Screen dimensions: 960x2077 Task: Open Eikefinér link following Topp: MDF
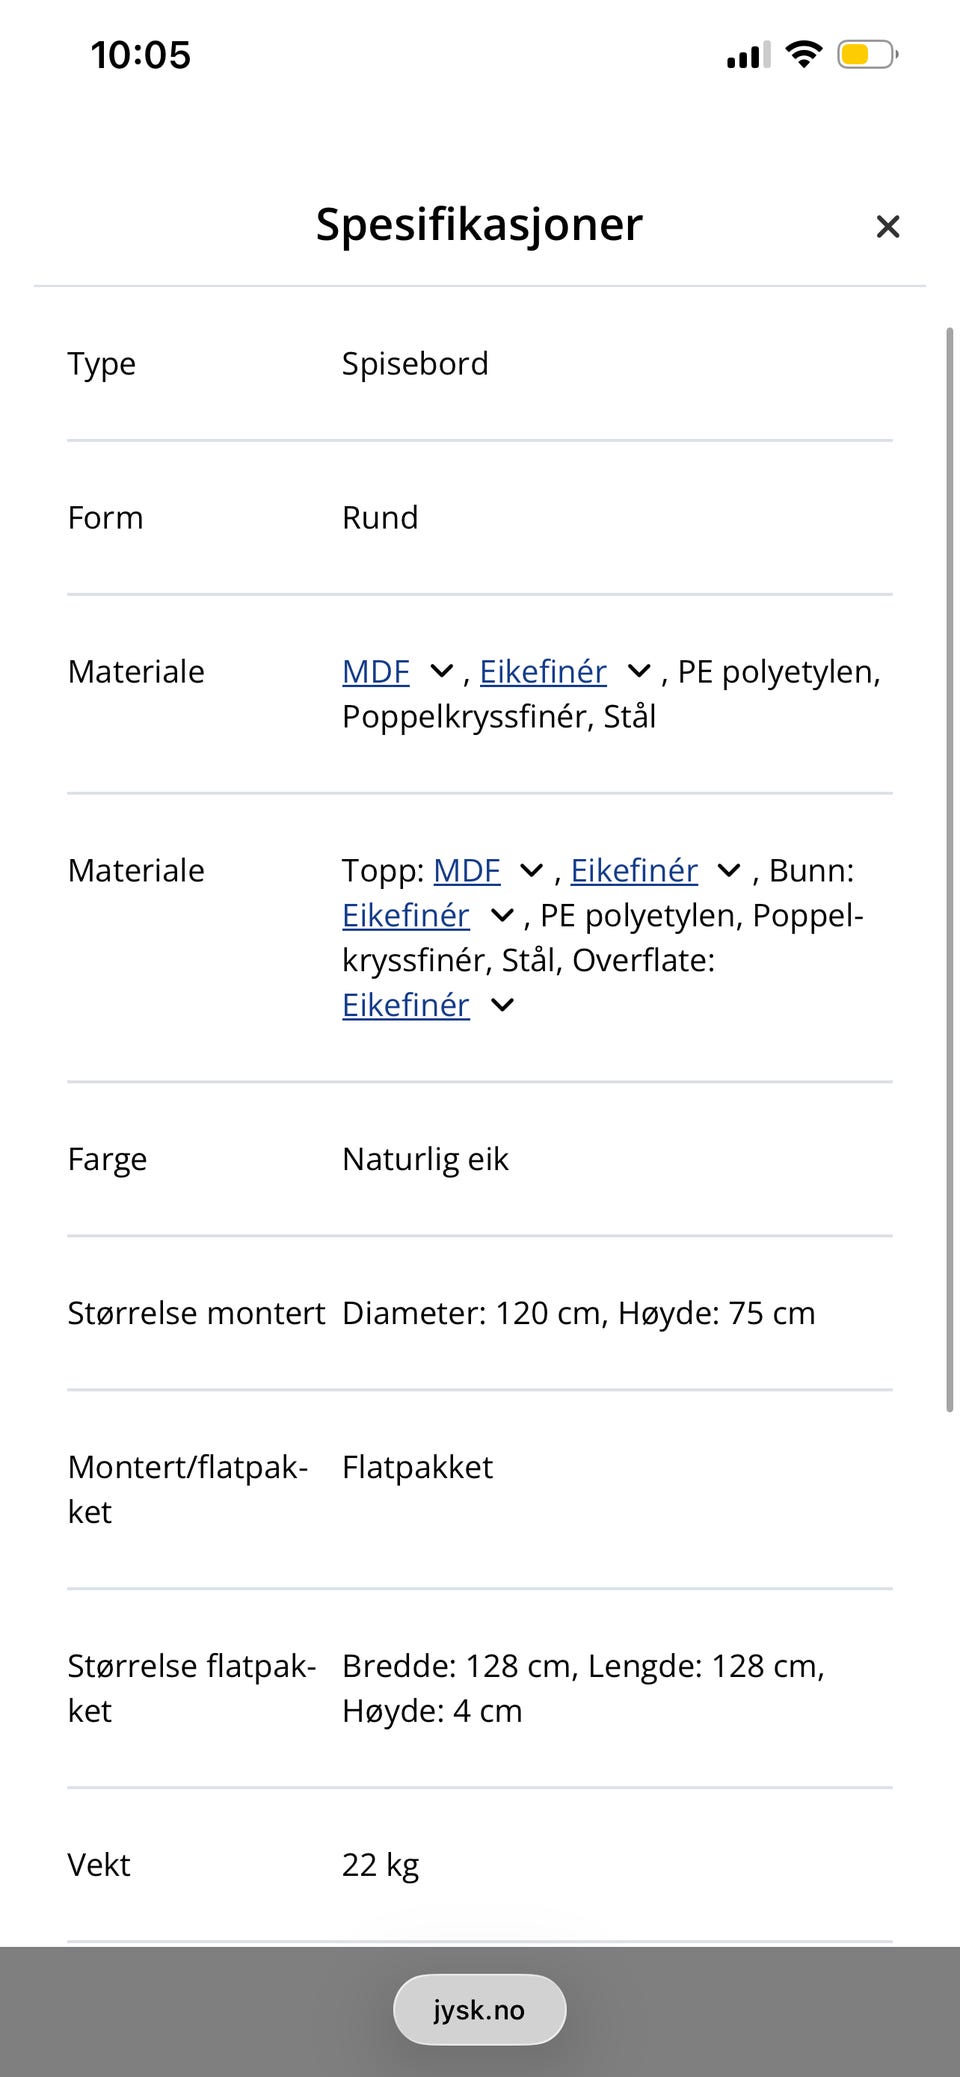pyautogui.click(x=634, y=871)
